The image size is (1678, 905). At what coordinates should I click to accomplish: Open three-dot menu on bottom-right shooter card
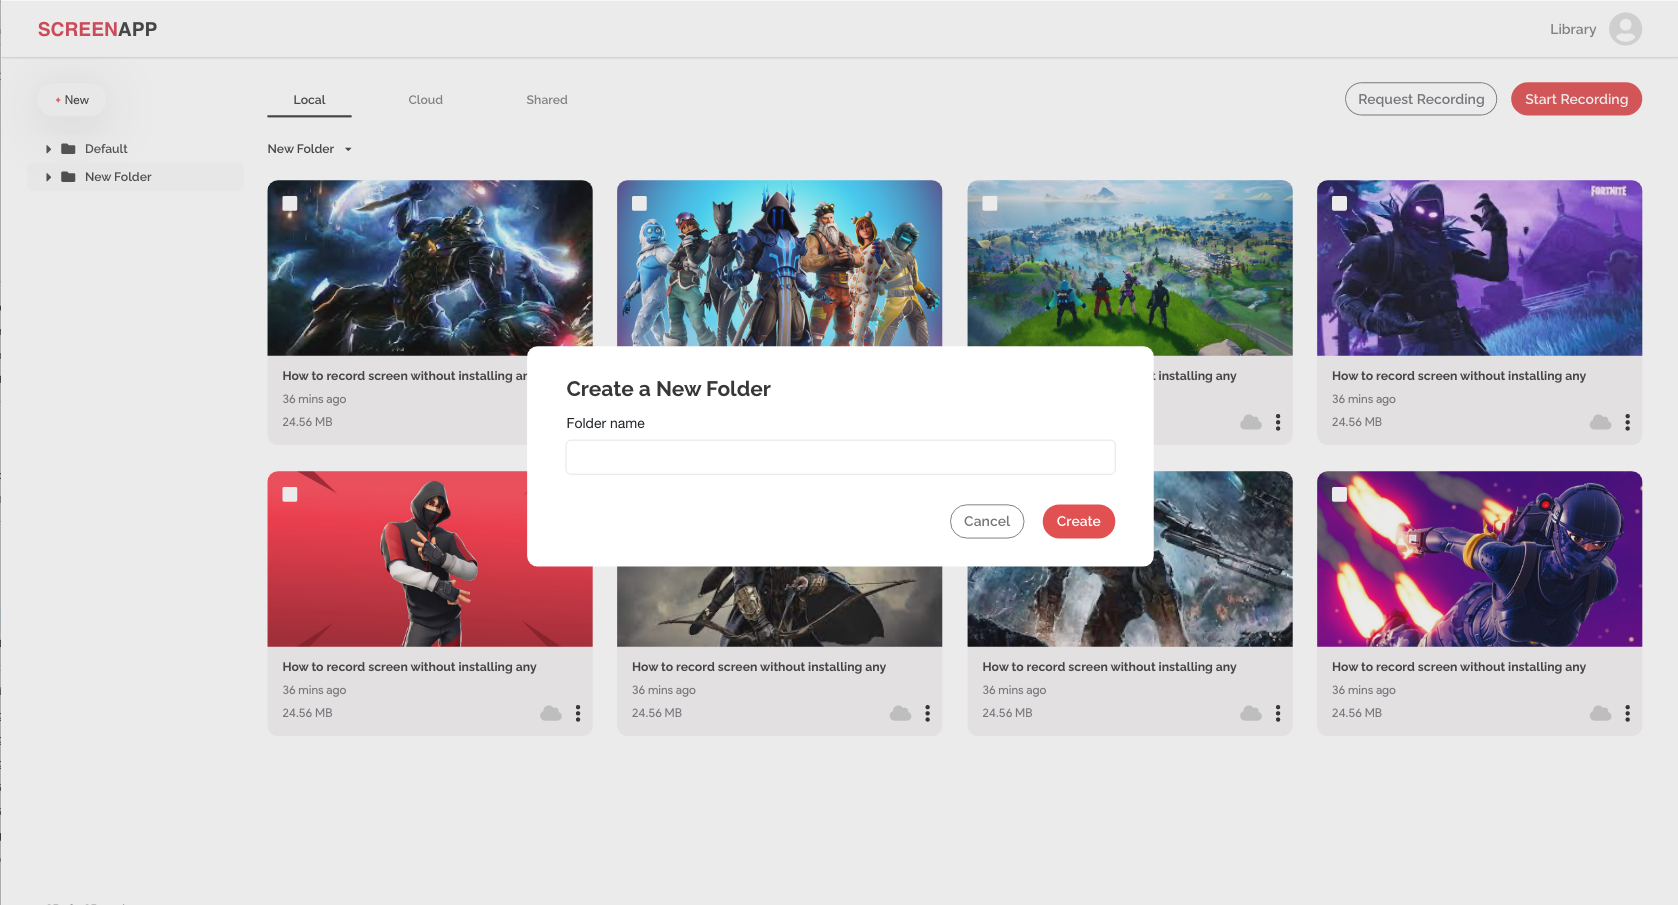[x=1627, y=713]
